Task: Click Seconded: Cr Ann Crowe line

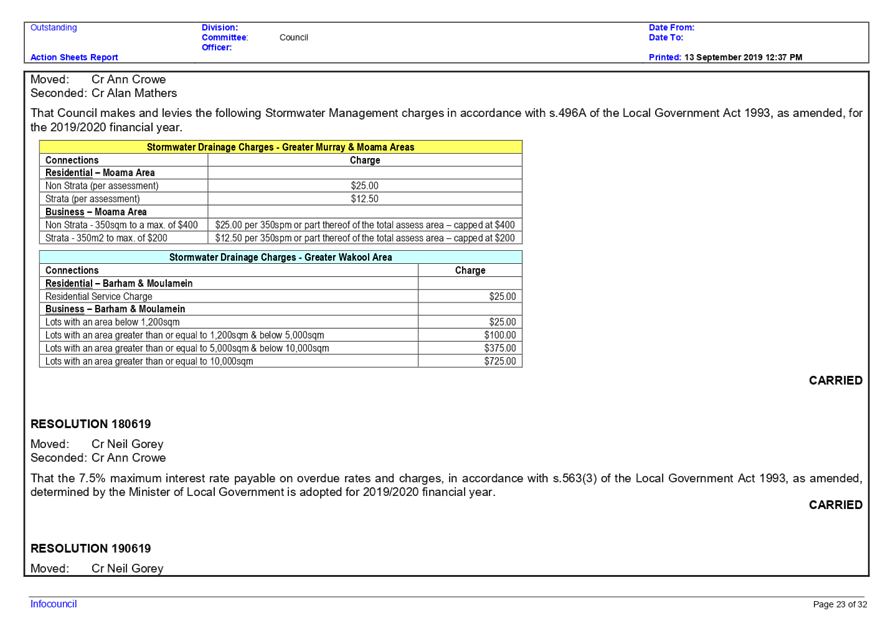Action: tap(98, 457)
